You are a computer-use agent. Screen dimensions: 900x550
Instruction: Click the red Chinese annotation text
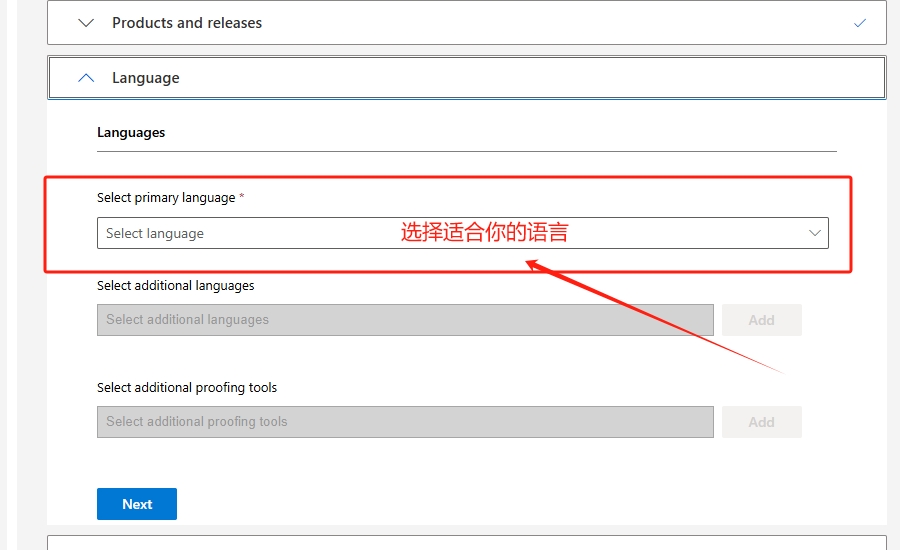(484, 233)
